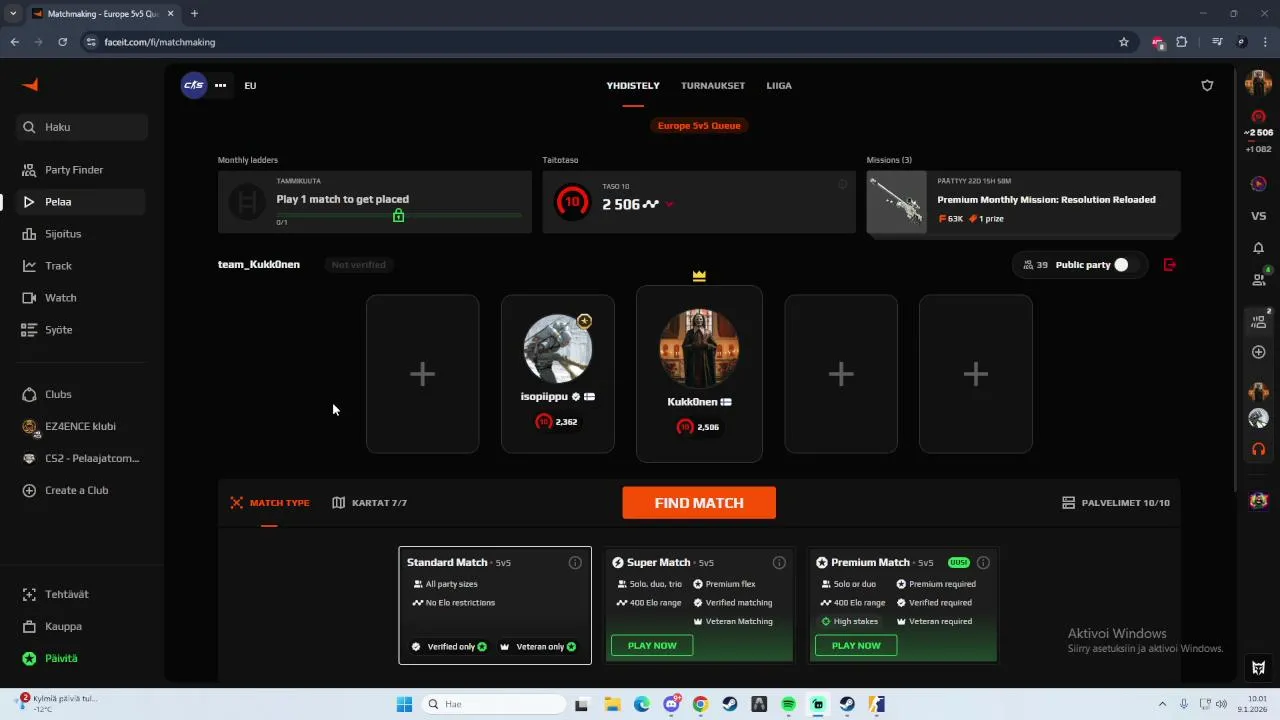1280x720 pixels.
Task: Click the FIND MATCH button
Action: 699,503
